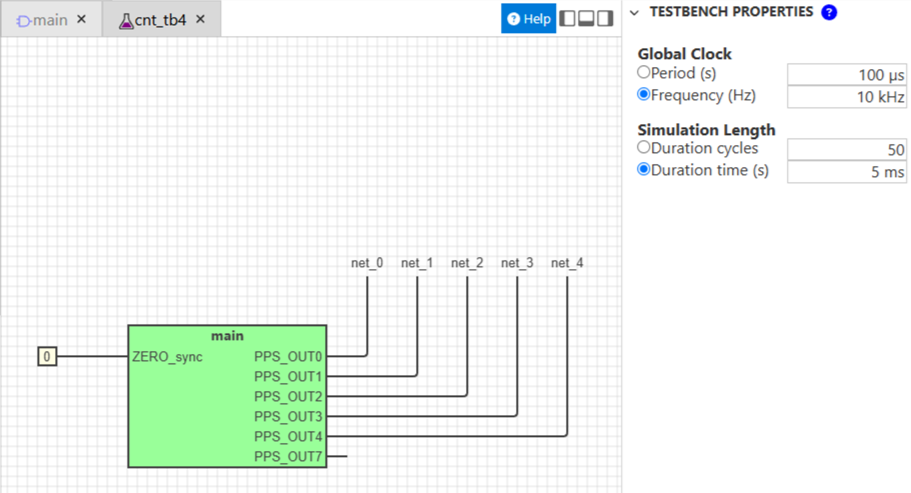Select the net_1 label
The image size is (911, 493).
tap(417, 263)
